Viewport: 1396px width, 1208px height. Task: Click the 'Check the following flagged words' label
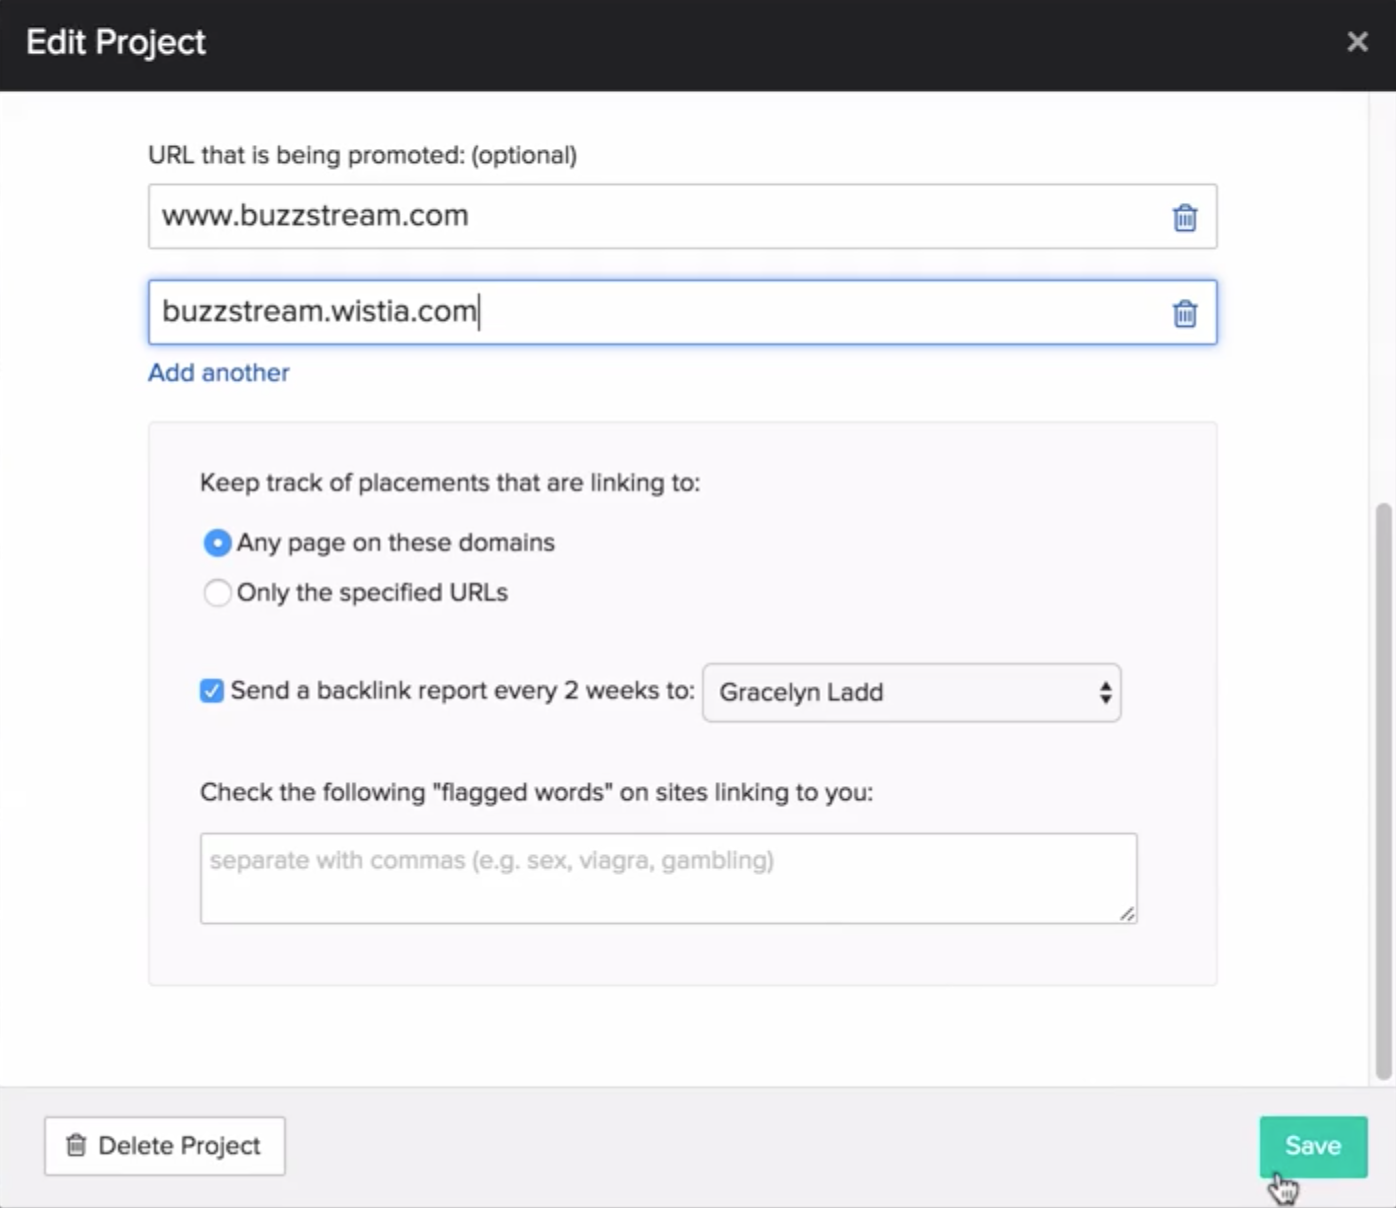point(536,793)
